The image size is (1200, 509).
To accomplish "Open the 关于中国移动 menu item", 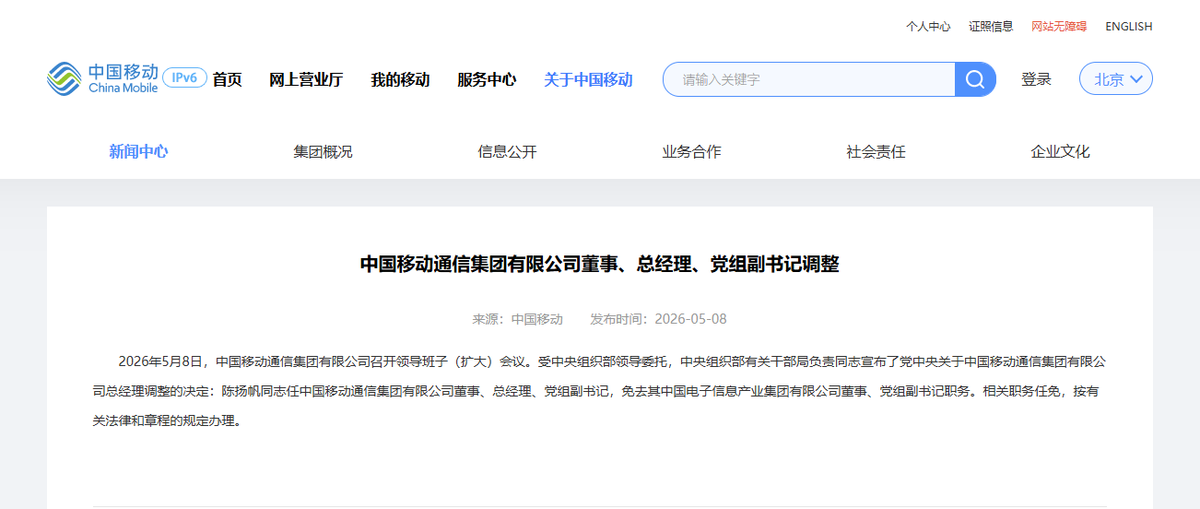I will click(588, 80).
